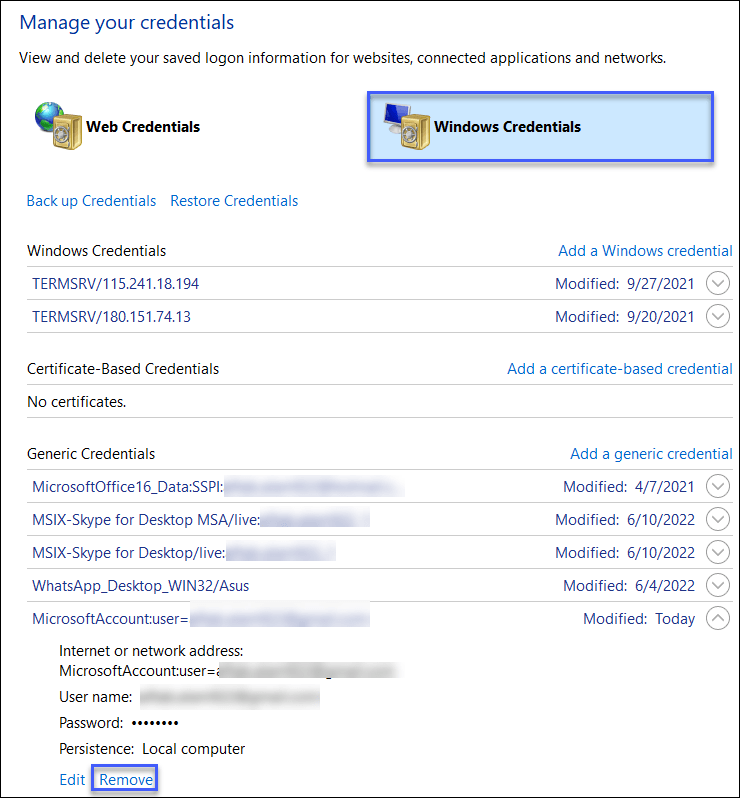Screen dimensions: 740x798
Task: Click Modified: 6/4/2022 date
Action: pos(629,586)
